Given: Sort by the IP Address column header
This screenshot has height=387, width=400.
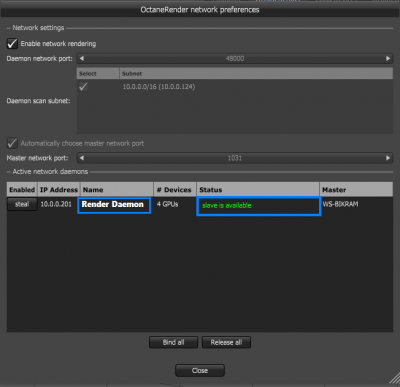Looking at the screenshot, I should (59, 190).
